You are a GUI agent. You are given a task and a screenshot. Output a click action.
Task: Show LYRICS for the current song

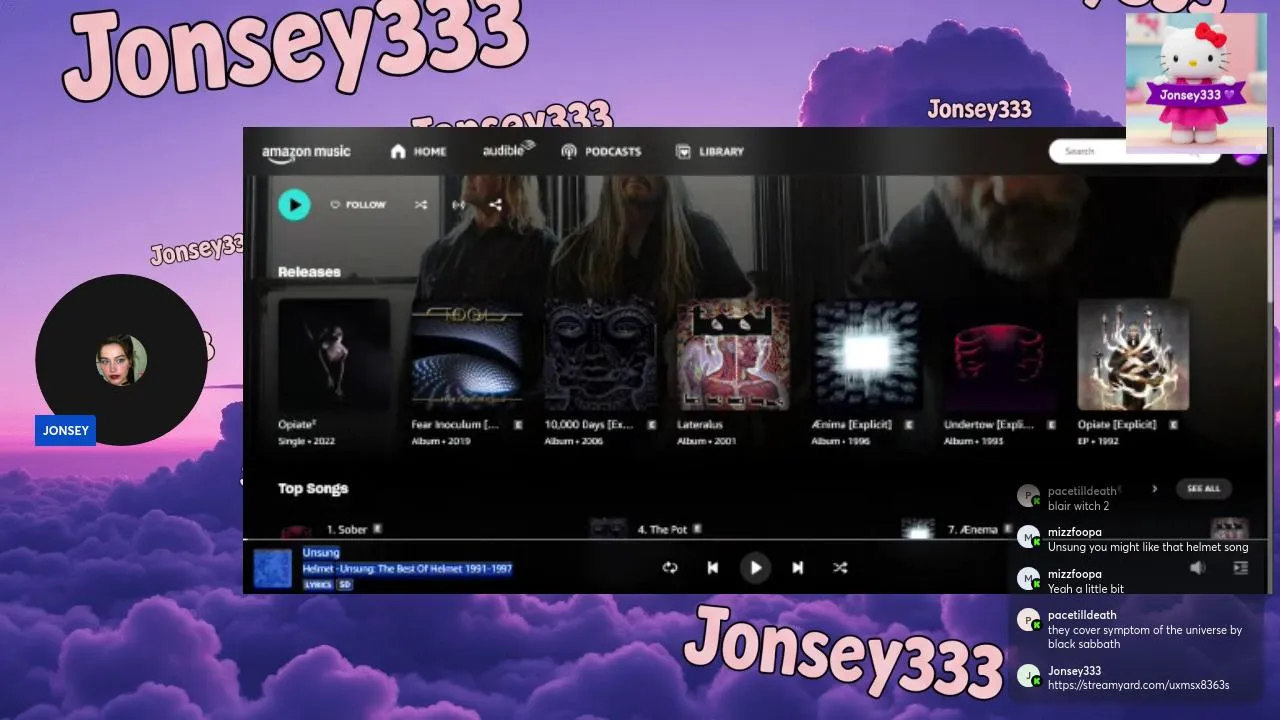click(x=318, y=585)
